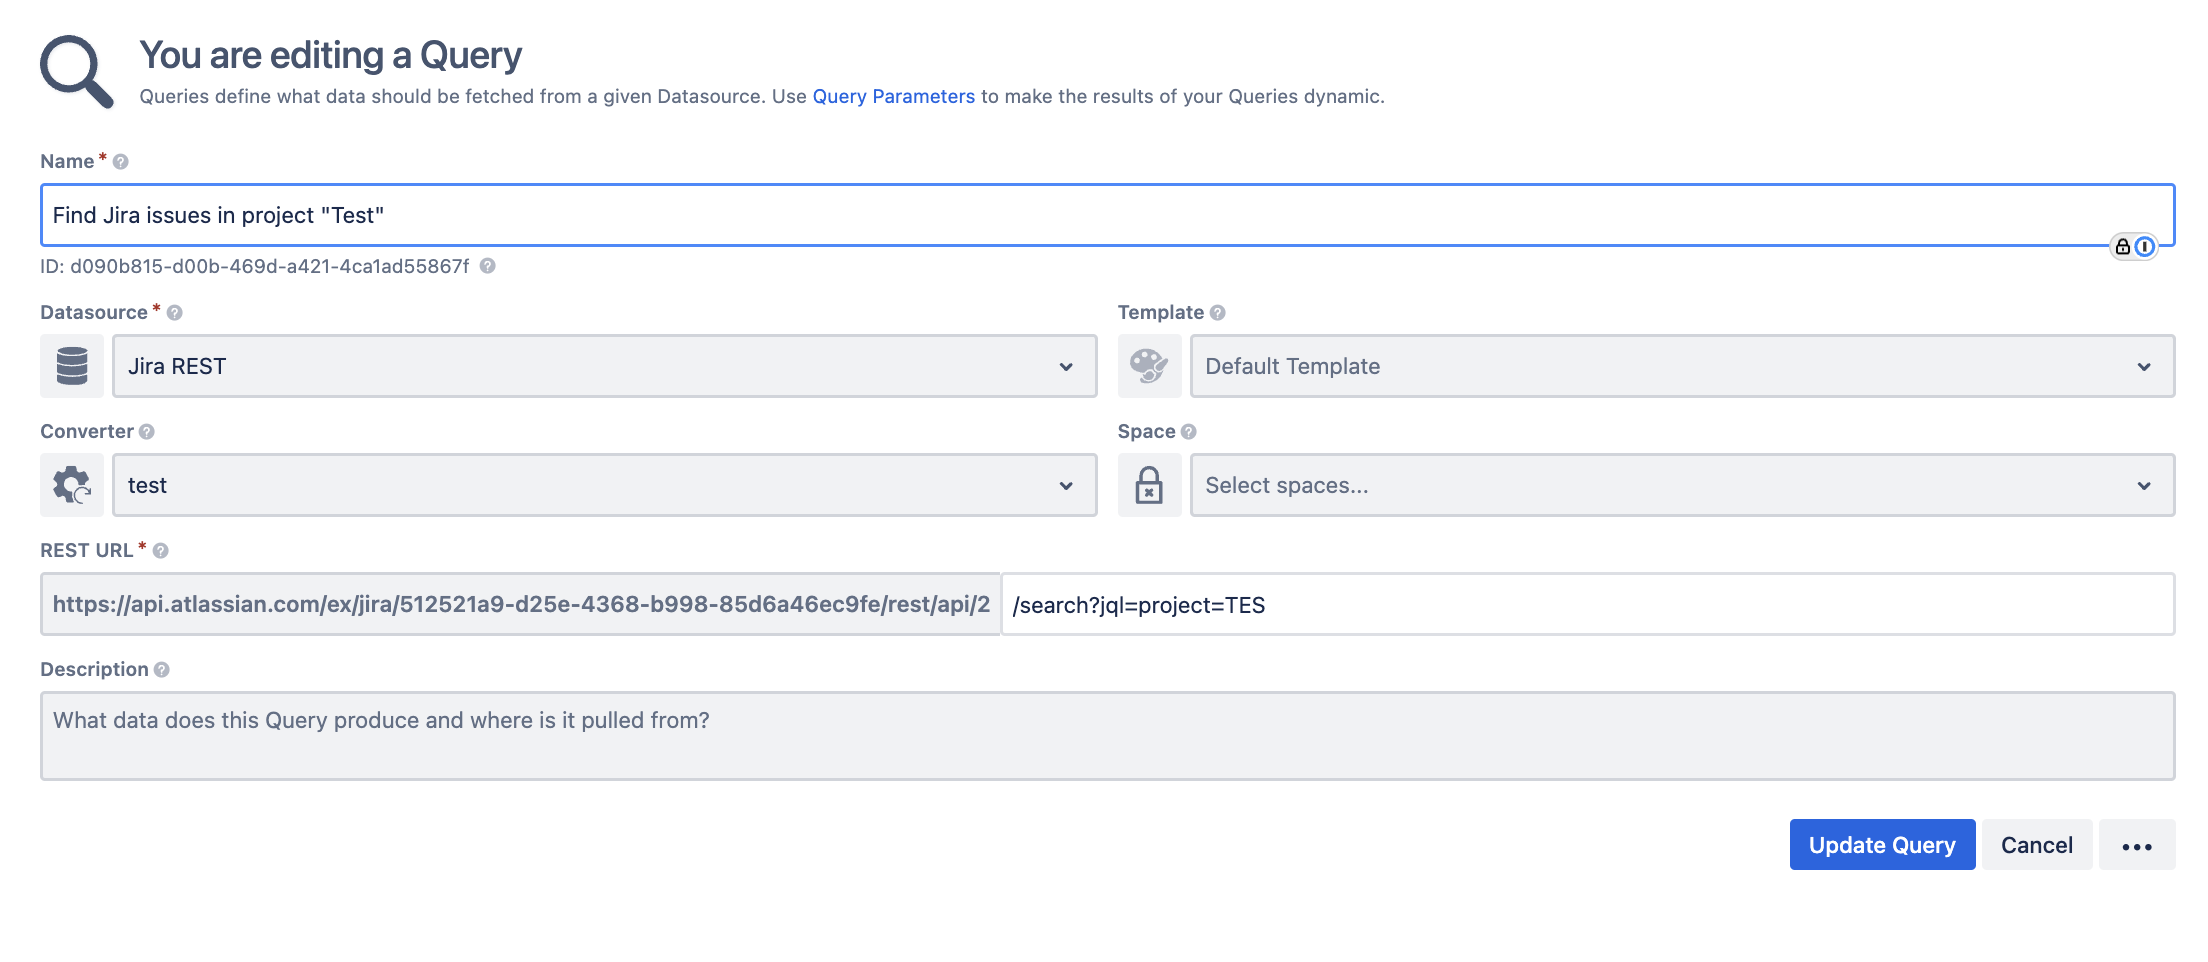Click the help icon beside the query ID

pos(488,266)
